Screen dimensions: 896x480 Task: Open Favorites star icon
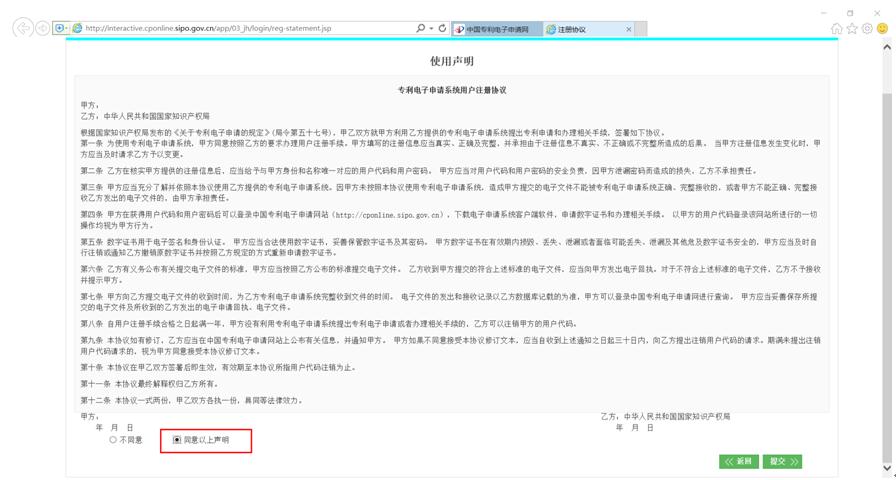(x=852, y=29)
